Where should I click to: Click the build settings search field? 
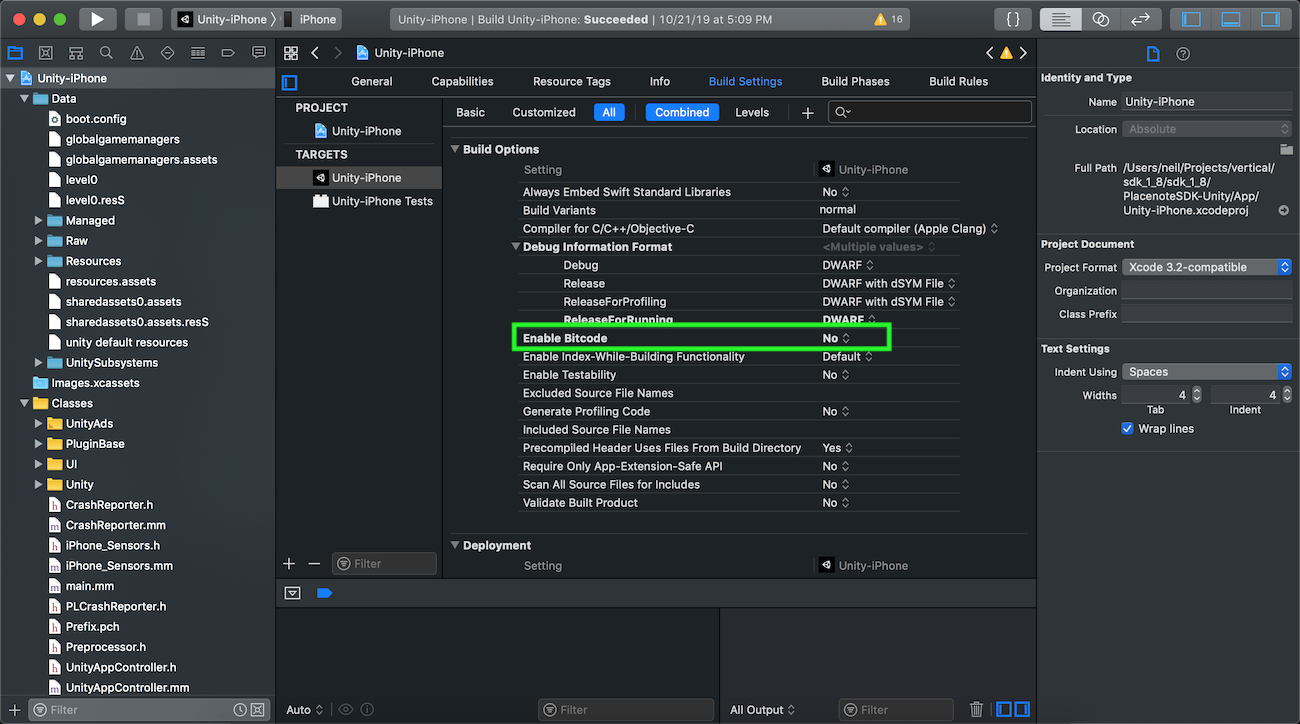(x=930, y=112)
